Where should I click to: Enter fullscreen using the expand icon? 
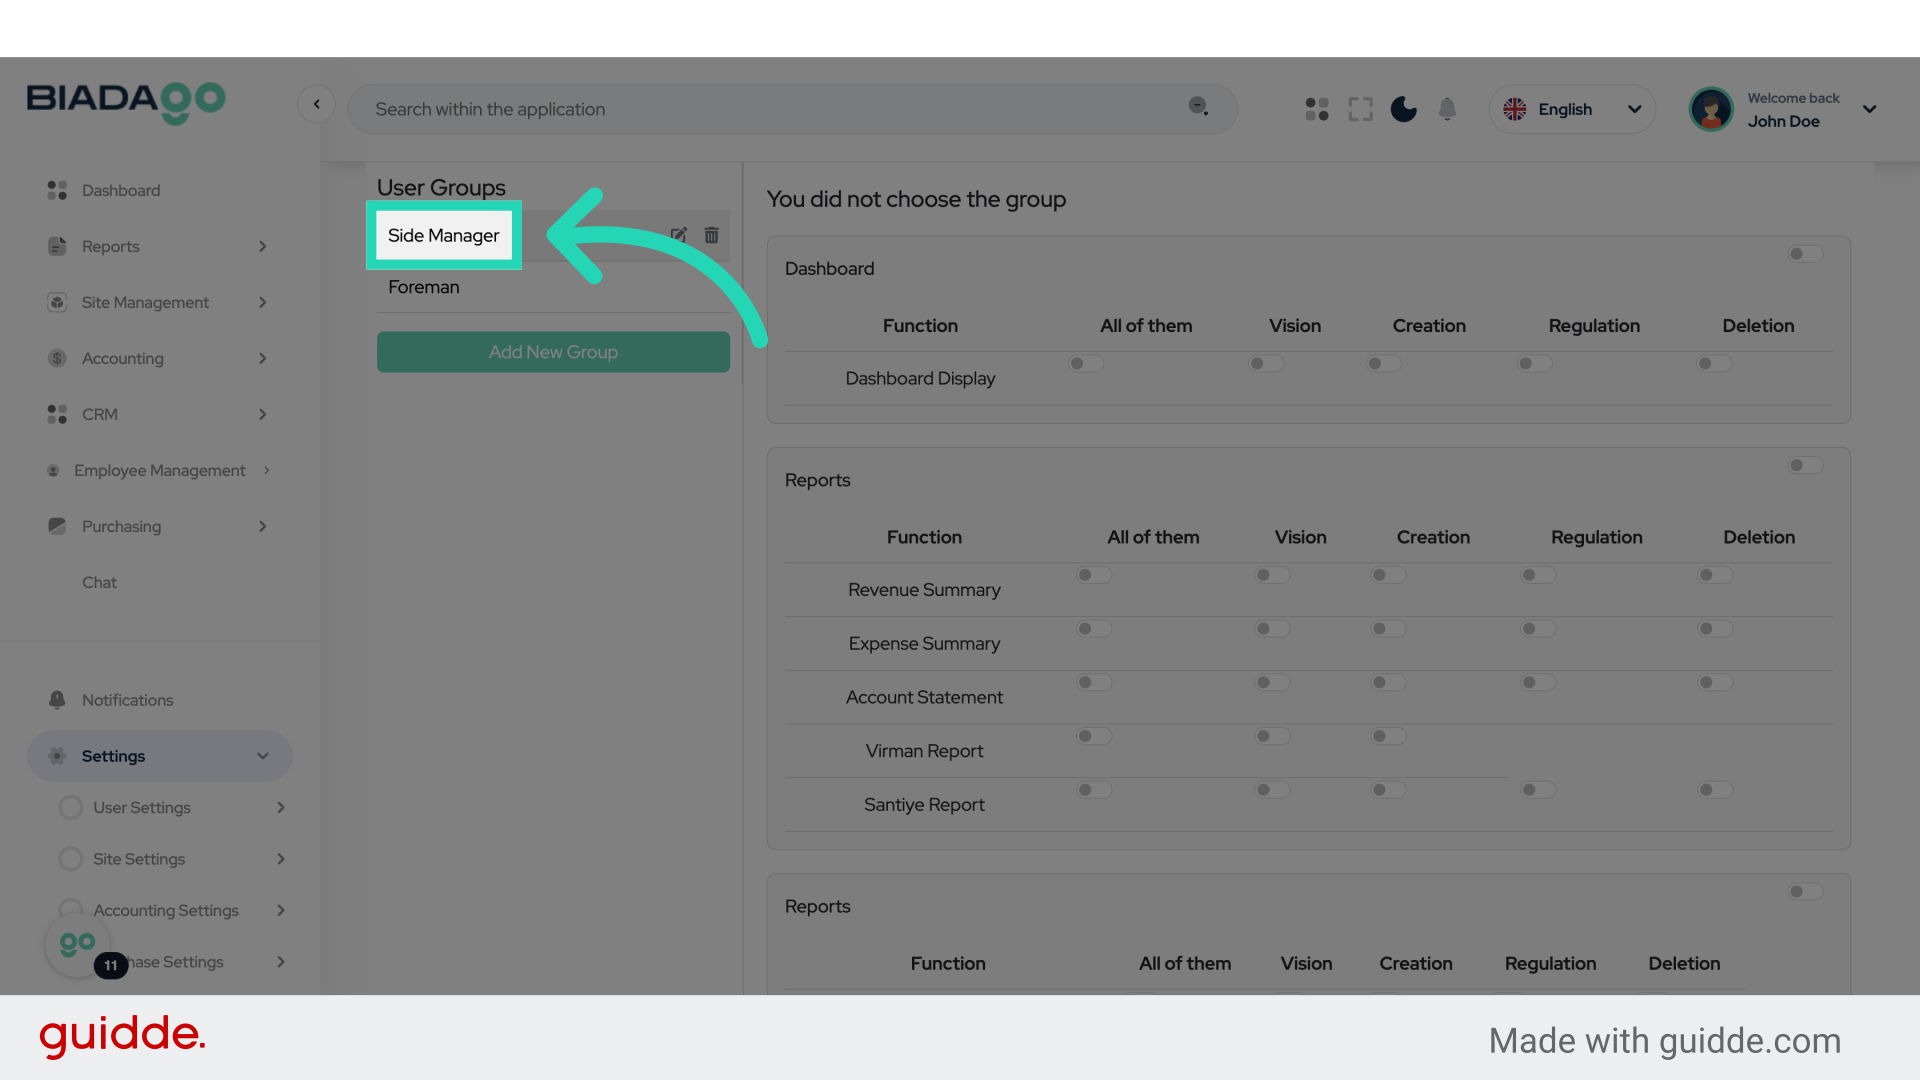point(1360,109)
